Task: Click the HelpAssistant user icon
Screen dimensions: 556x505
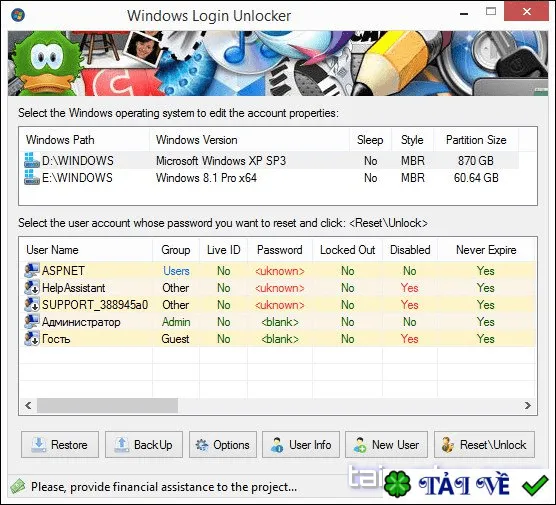Action: [32, 287]
